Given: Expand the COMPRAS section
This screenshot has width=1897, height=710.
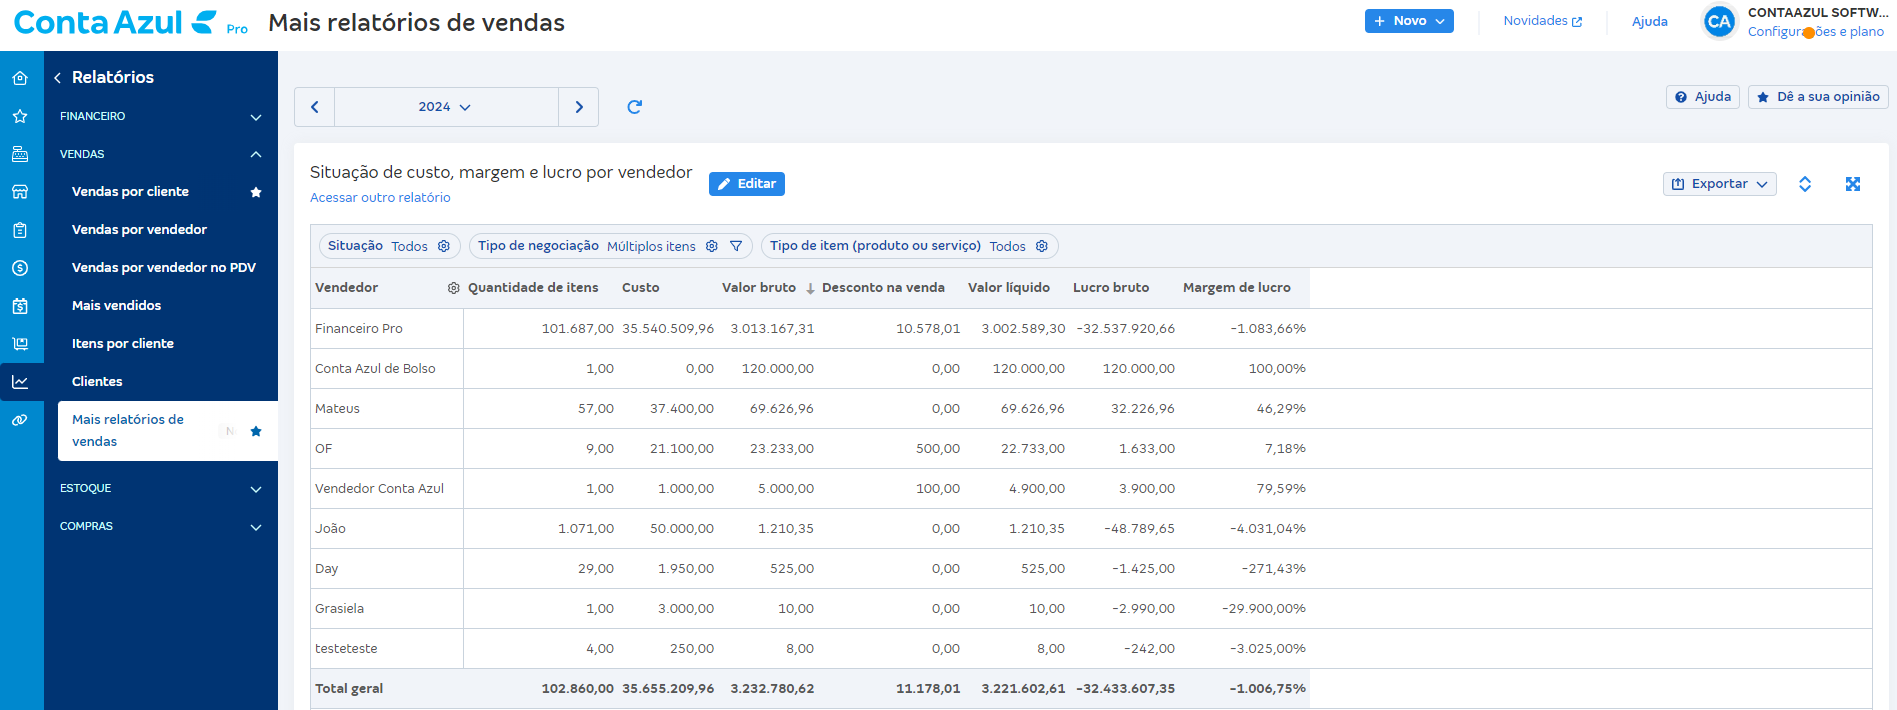Looking at the screenshot, I should tap(161, 527).
